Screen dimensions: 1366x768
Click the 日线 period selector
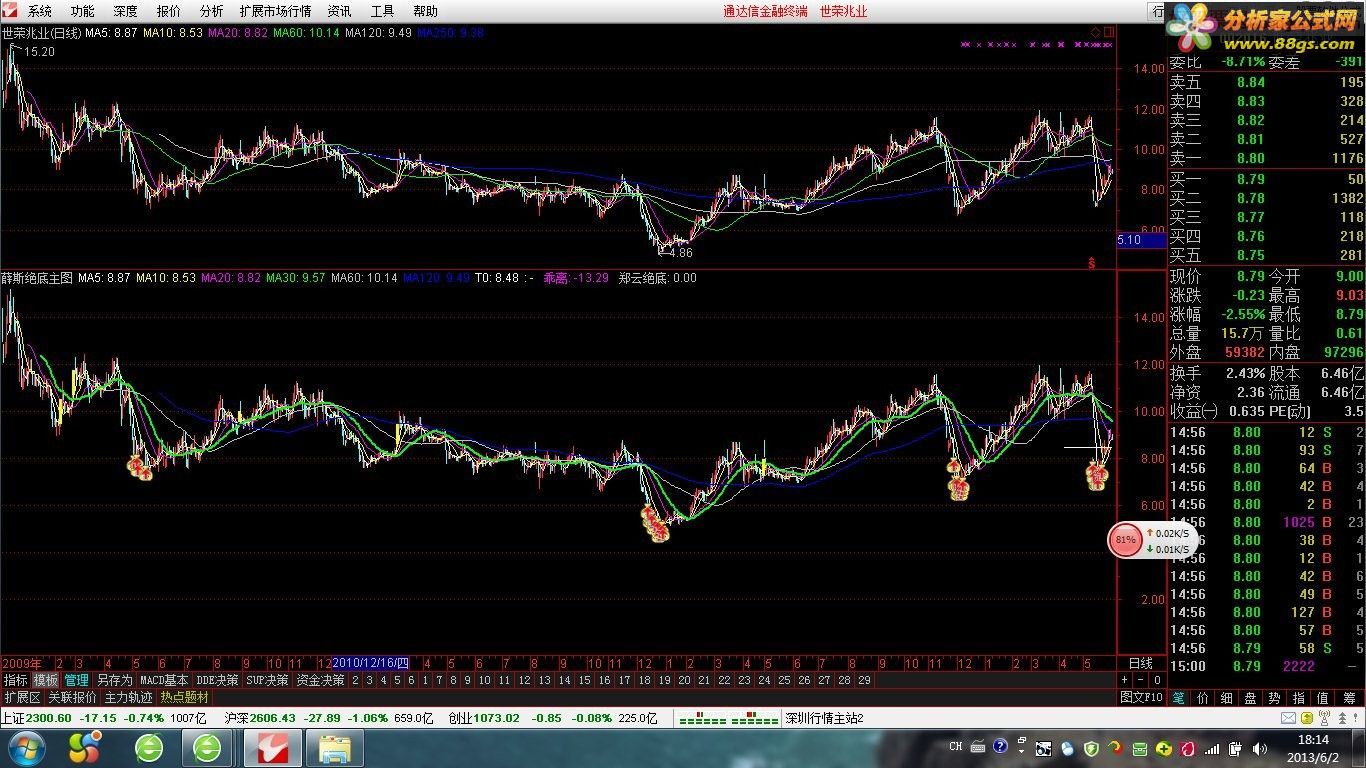coord(1141,663)
